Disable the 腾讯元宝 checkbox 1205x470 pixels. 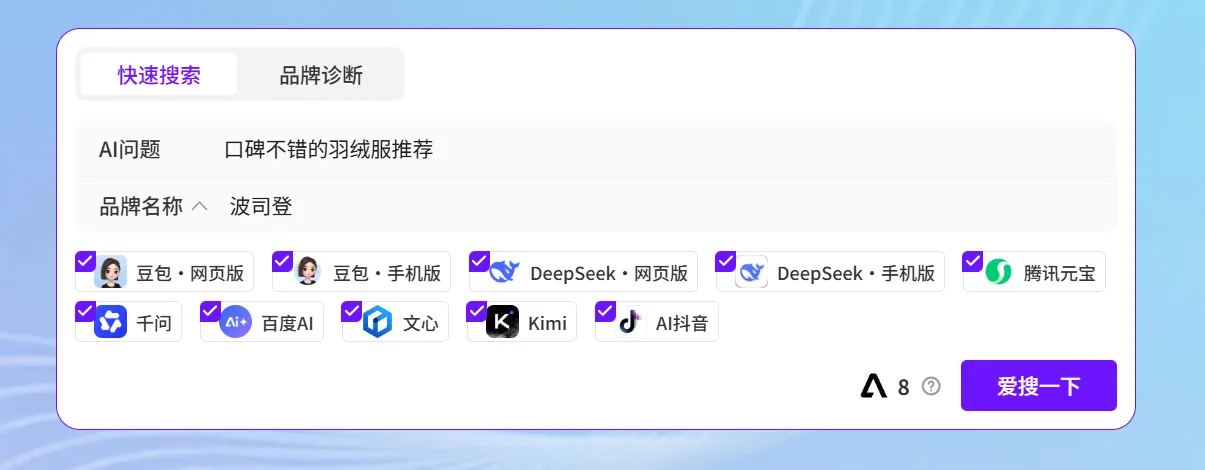coord(973,261)
